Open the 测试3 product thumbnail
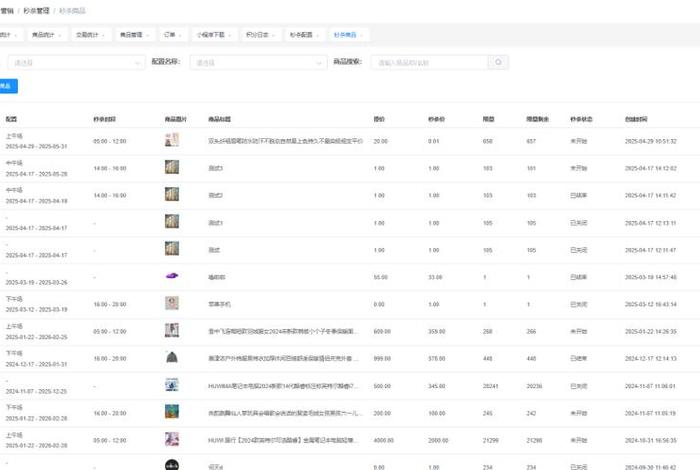 pyautogui.click(x=172, y=167)
